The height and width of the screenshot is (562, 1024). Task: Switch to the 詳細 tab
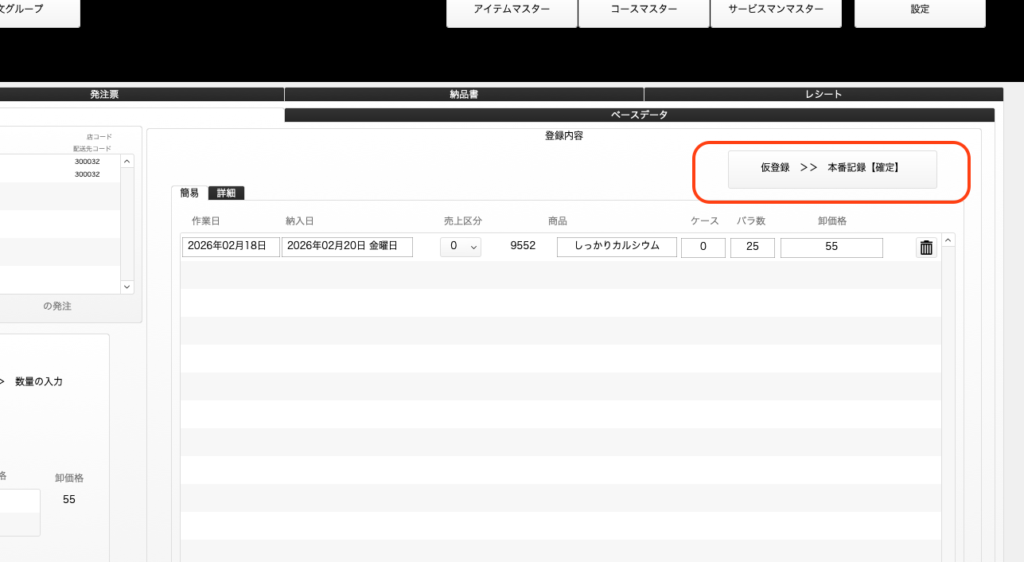coord(226,193)
